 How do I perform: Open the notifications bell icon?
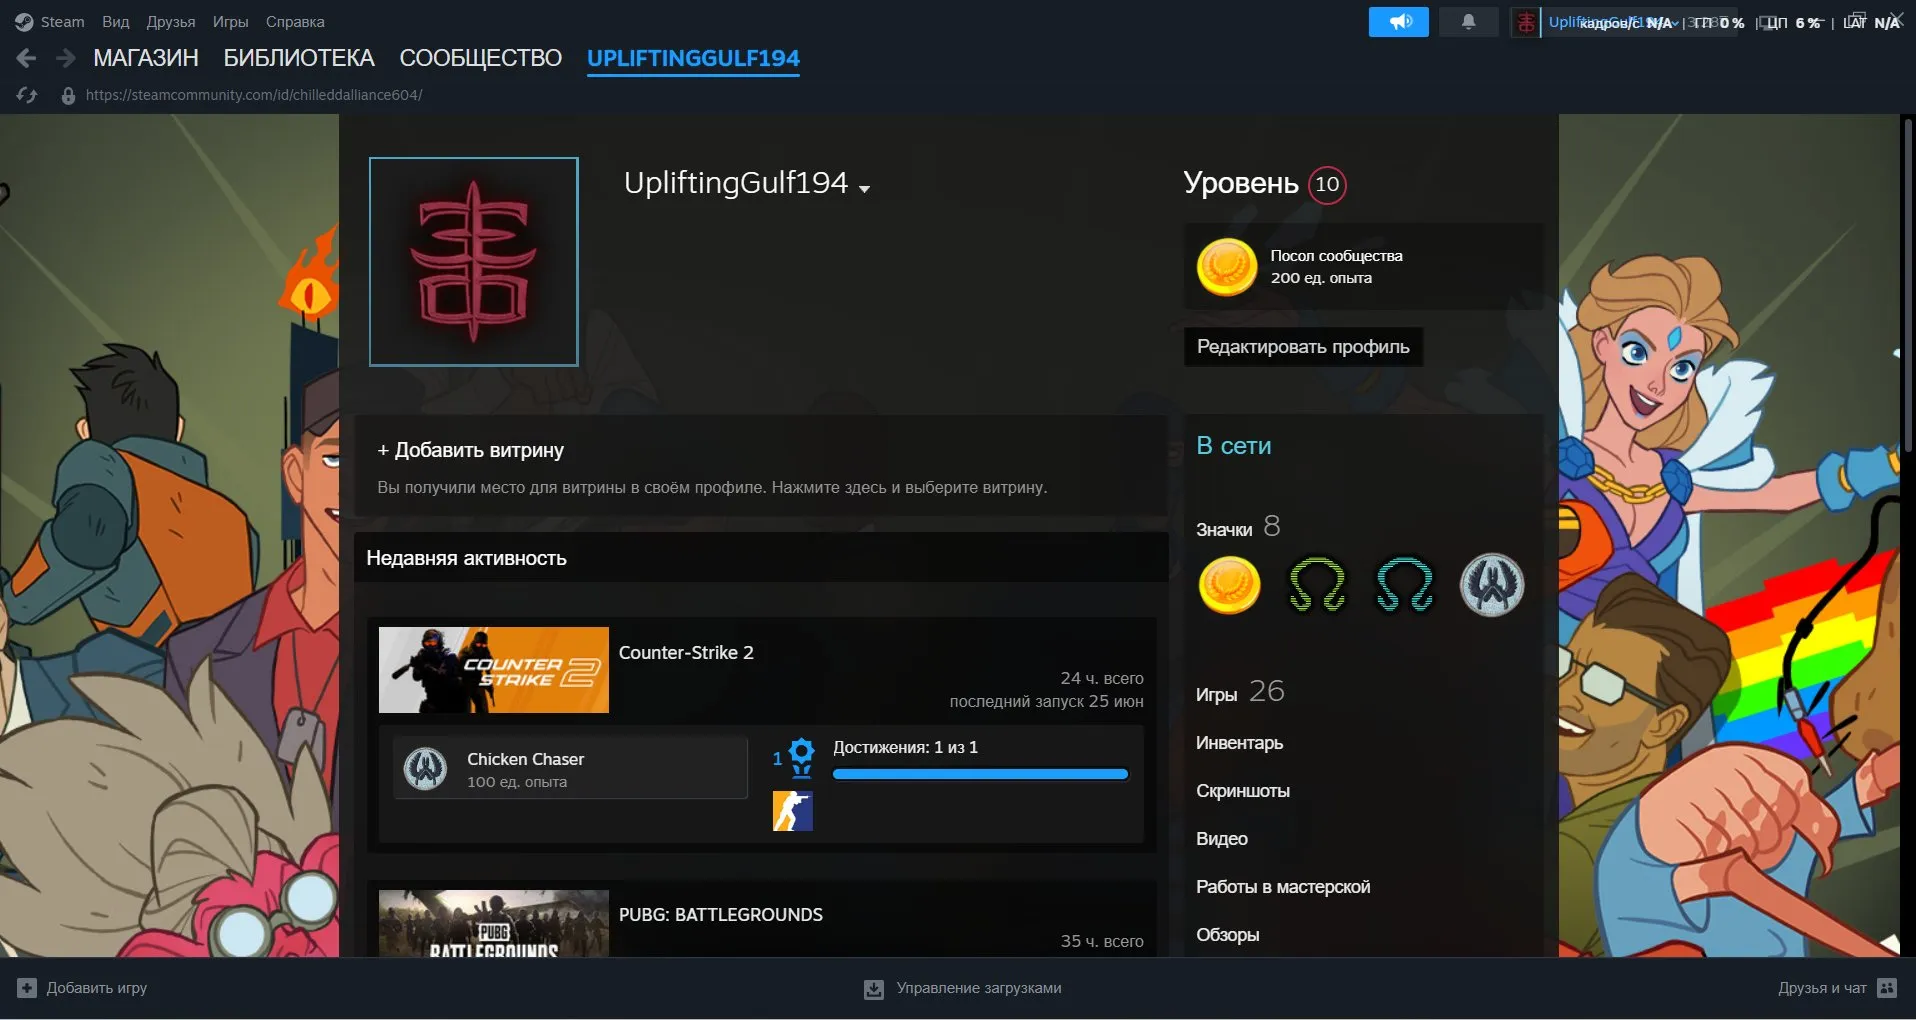tap(1468, 22)
